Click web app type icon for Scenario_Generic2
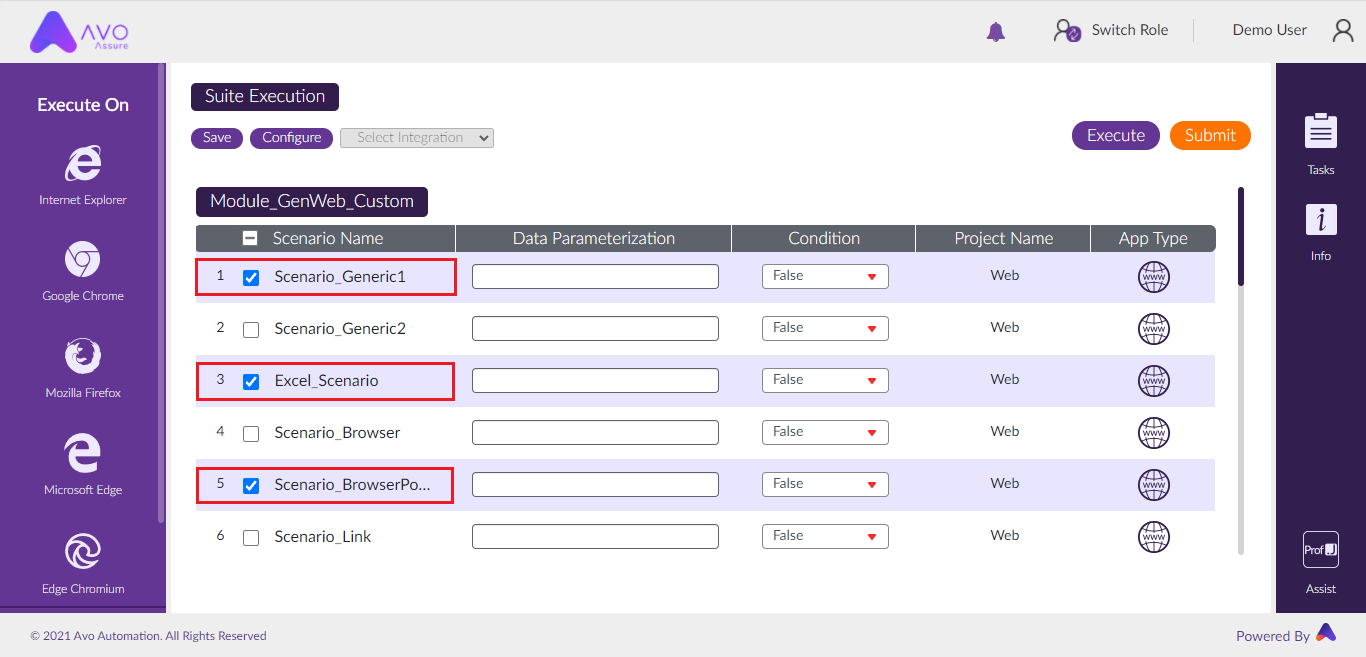This screenshot has height=657, width=1366. click(x=1154, y=329)
